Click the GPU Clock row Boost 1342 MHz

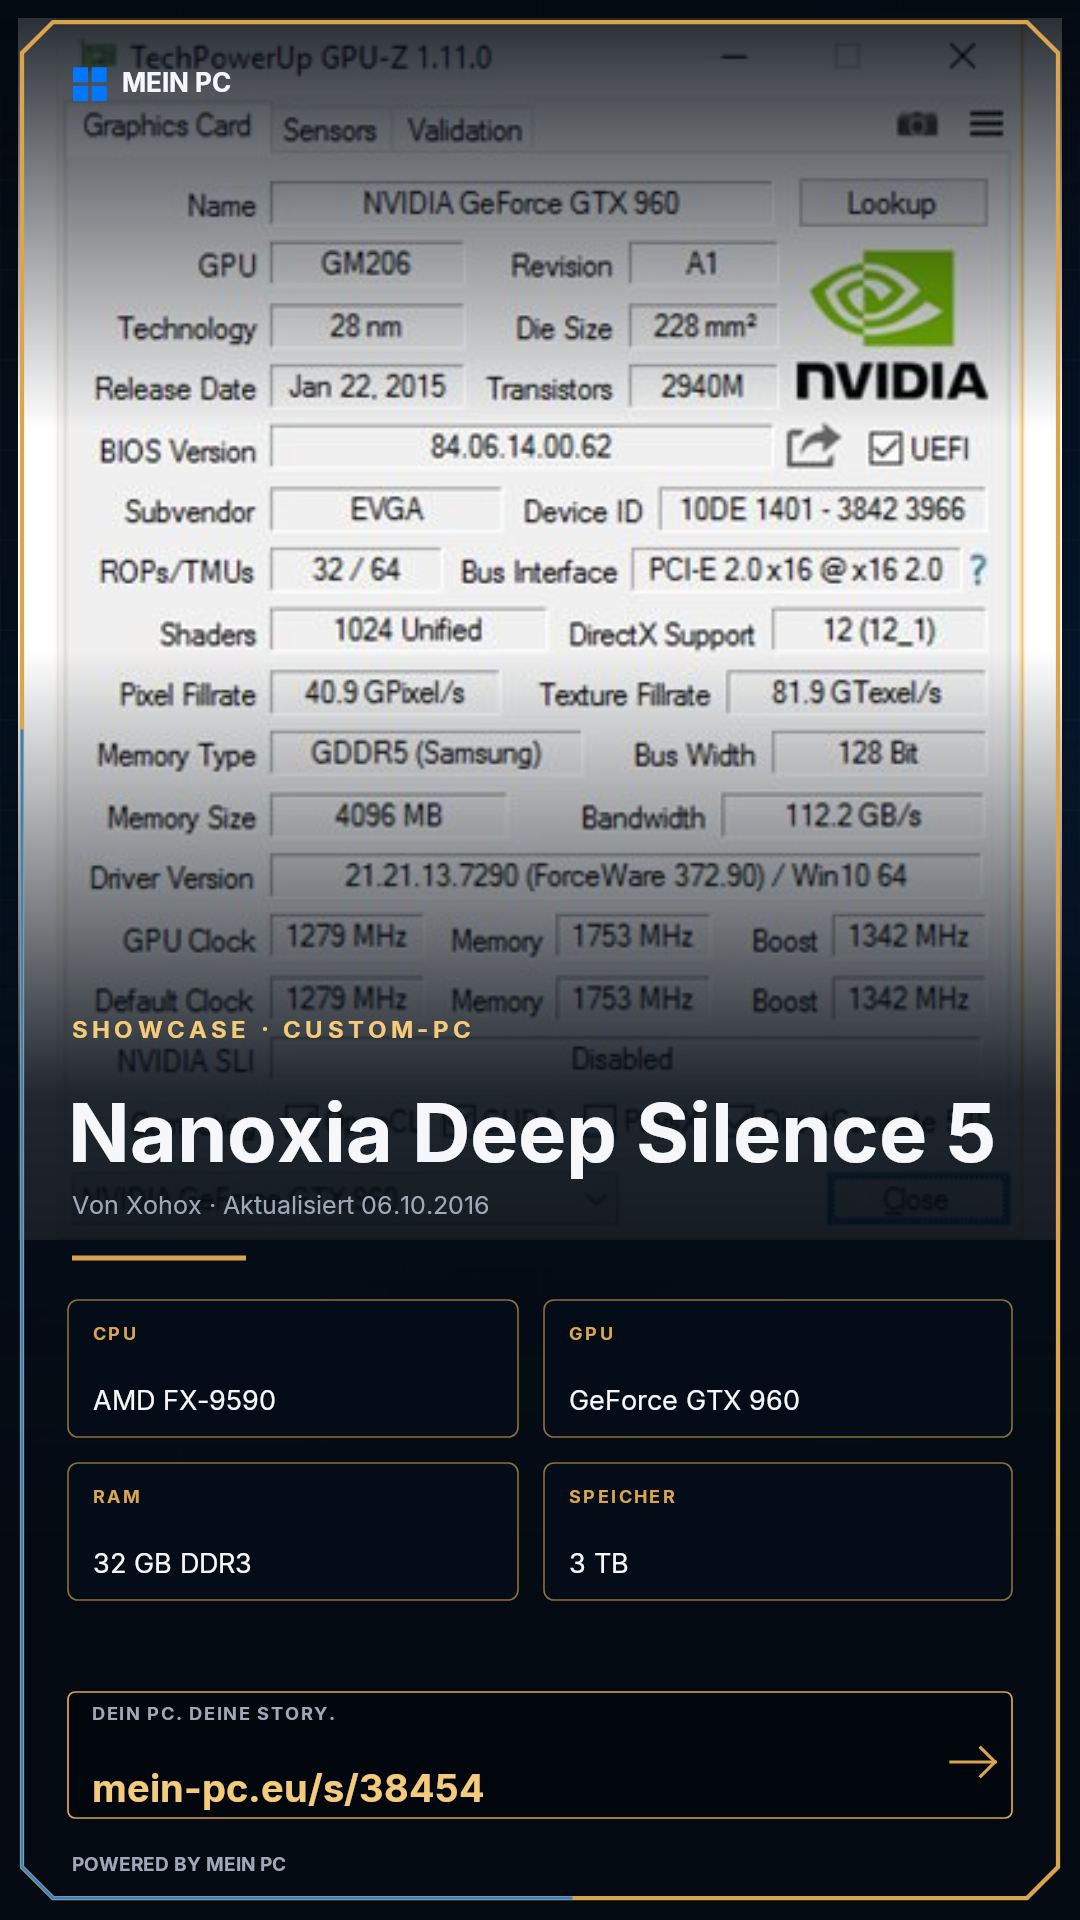pyautogui.click(x=909, y=937)
